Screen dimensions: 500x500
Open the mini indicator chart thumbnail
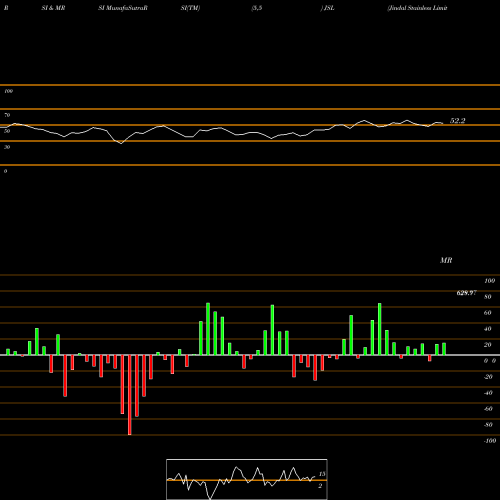pos(247,479)
